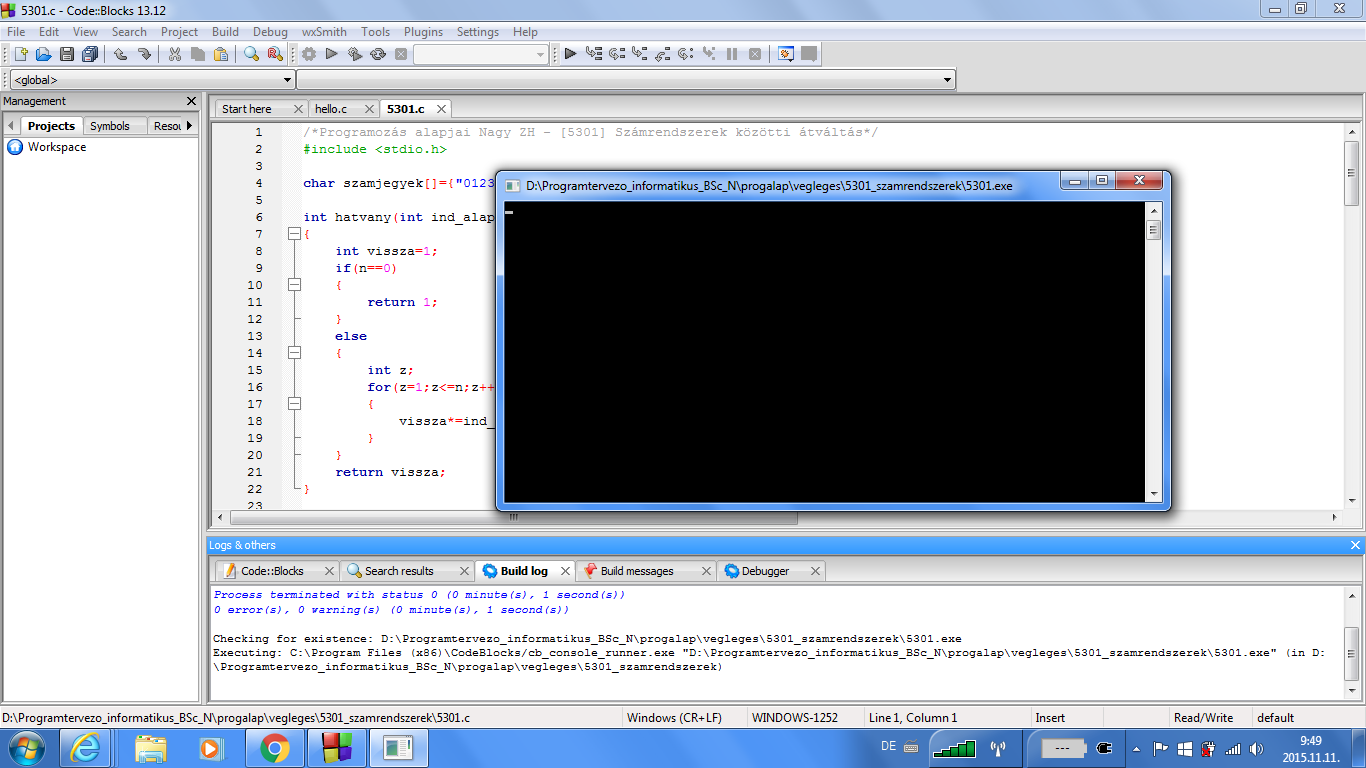Open the wxSmith menu

(324, 32)
